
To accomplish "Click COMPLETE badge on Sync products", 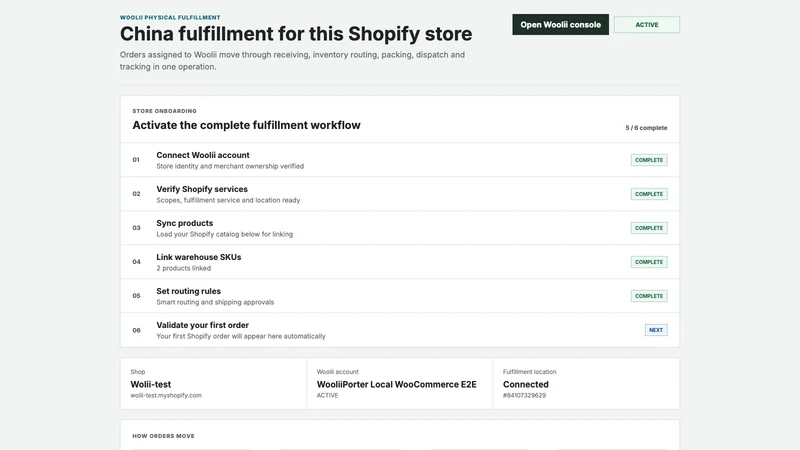I will click(x=649, y=228).
